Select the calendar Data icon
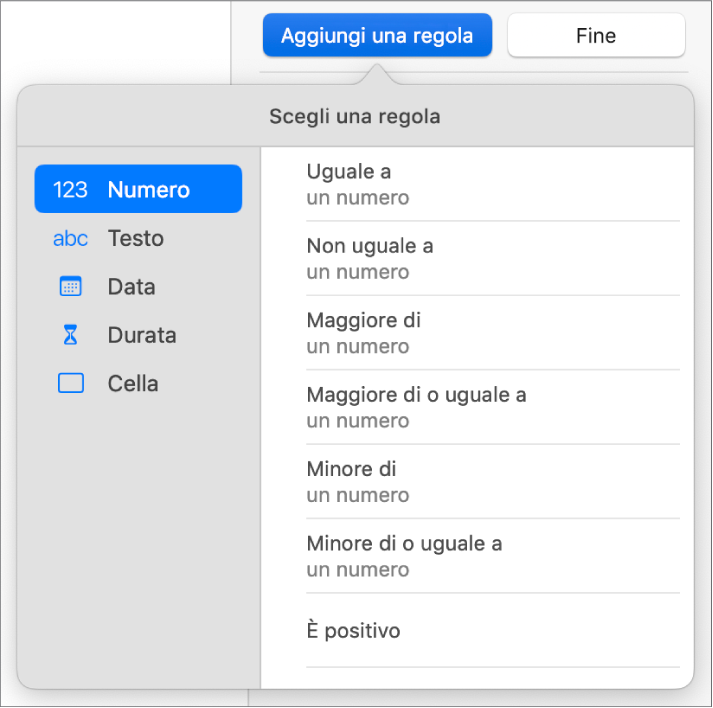The image size is (713, 708). coord(70,286)
